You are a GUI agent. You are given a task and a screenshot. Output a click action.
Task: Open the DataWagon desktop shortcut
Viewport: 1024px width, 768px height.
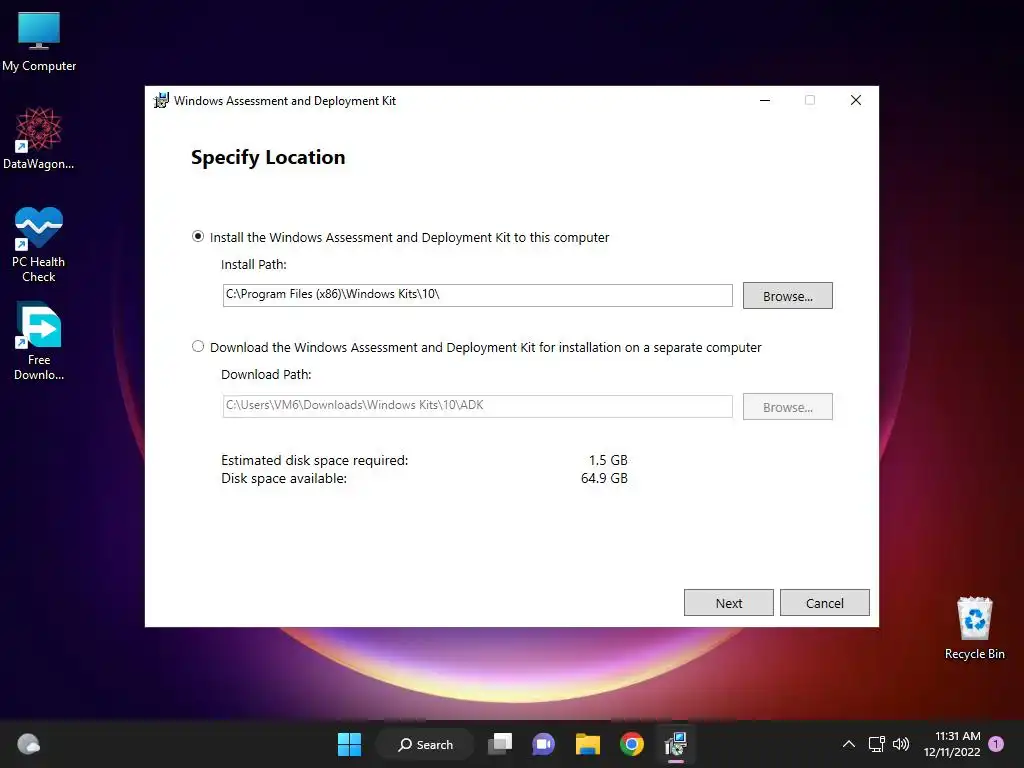39,138
